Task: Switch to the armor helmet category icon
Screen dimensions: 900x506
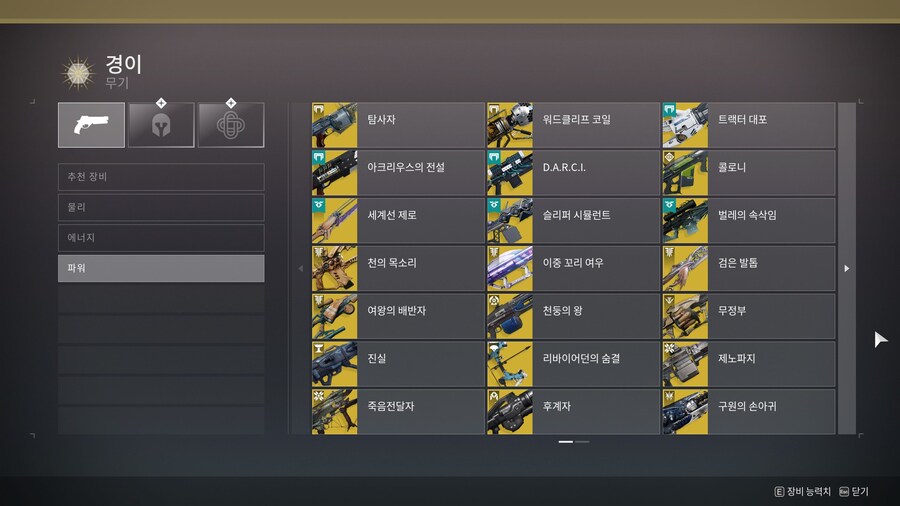Action: point(161,125)
